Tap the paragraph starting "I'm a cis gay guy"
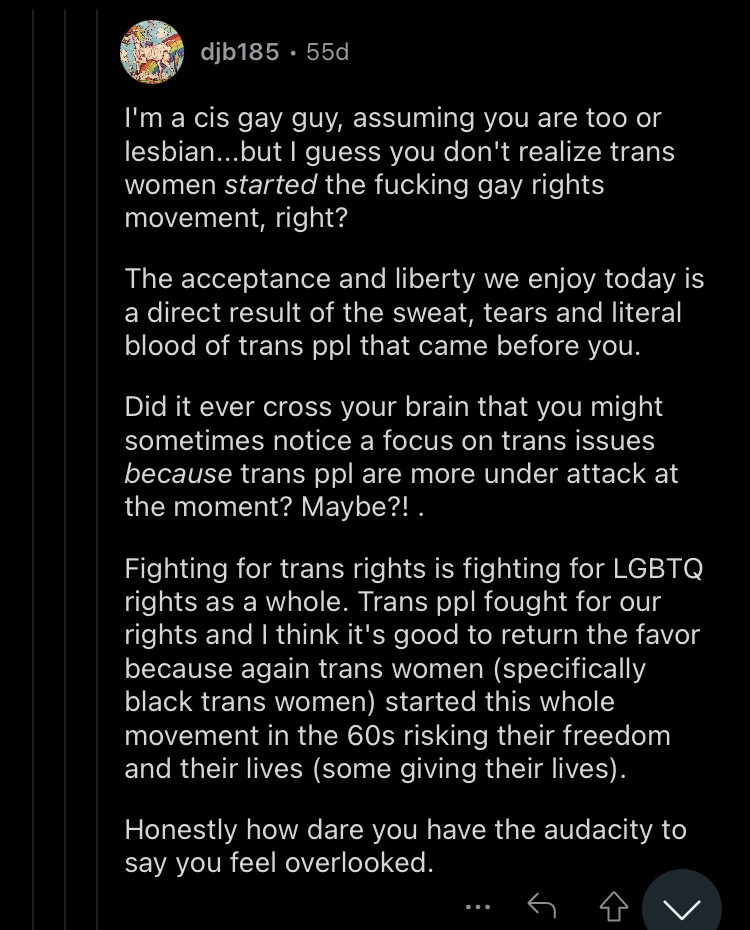Screen dimensions: 750x930 click(x=400, y=168)
